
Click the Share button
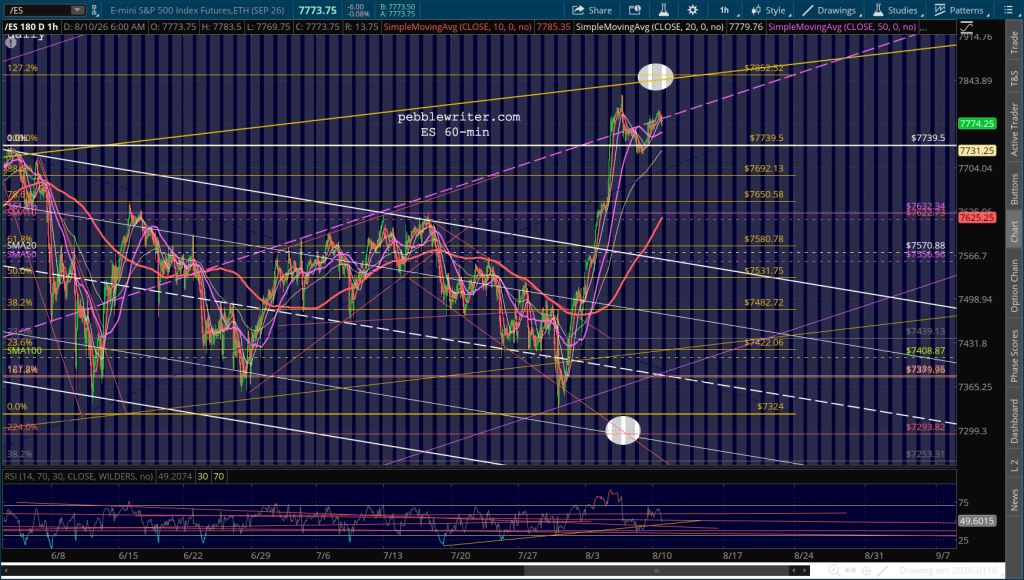592,10
